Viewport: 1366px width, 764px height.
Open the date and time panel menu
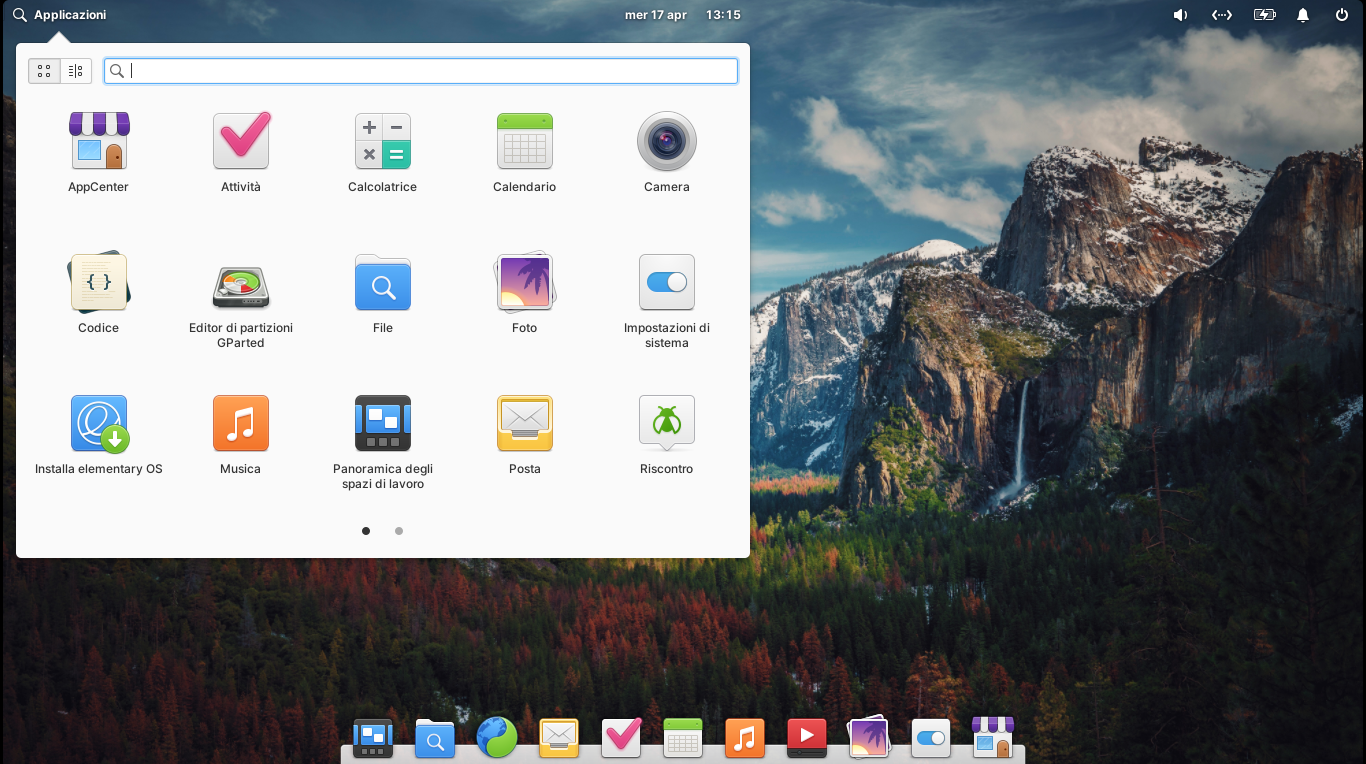682,15
